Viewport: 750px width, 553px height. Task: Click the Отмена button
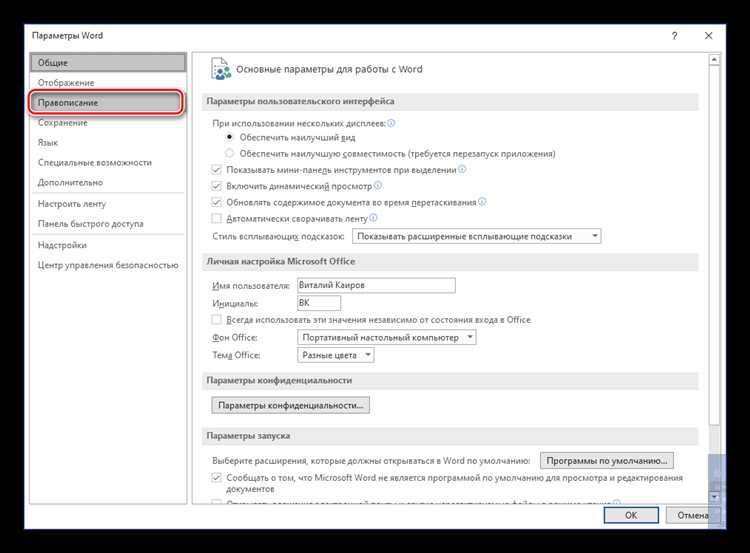pos(692,515)
